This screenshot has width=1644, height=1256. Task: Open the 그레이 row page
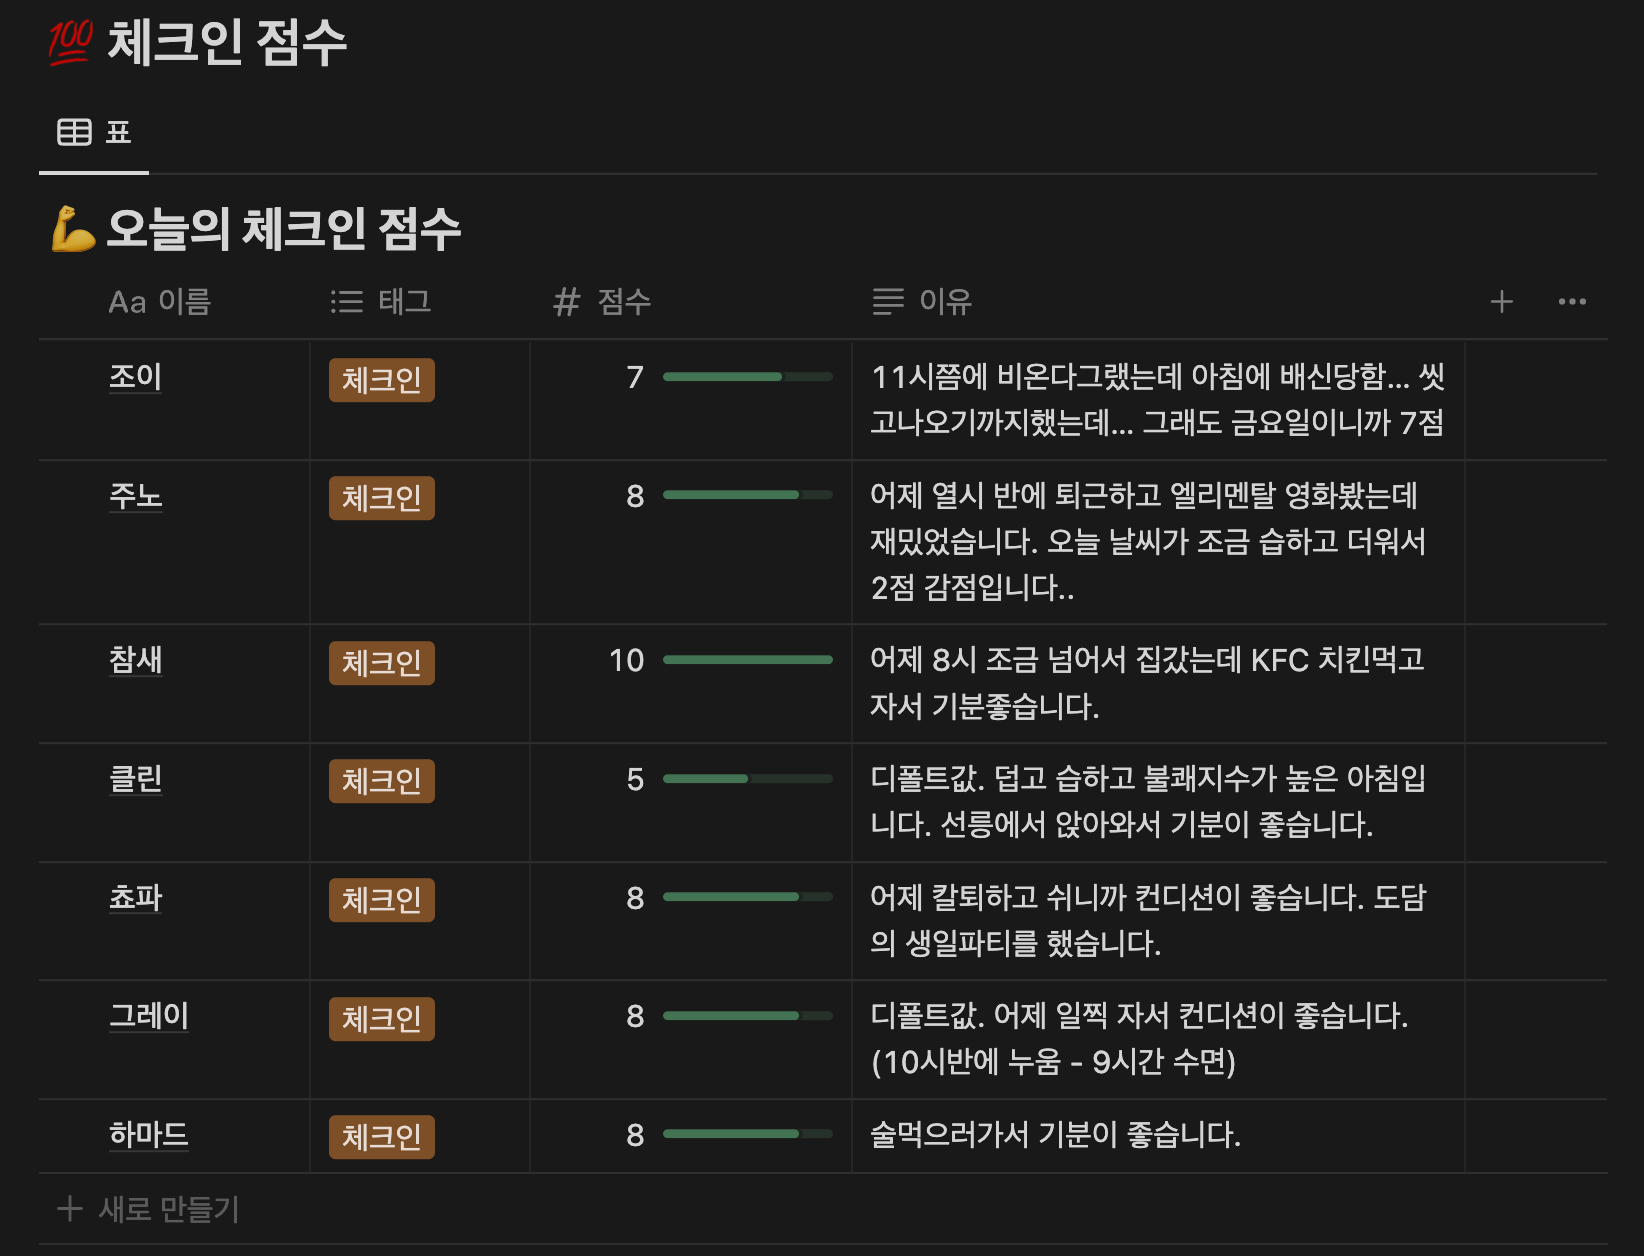pyautogui.click(x=148, y=1016)
